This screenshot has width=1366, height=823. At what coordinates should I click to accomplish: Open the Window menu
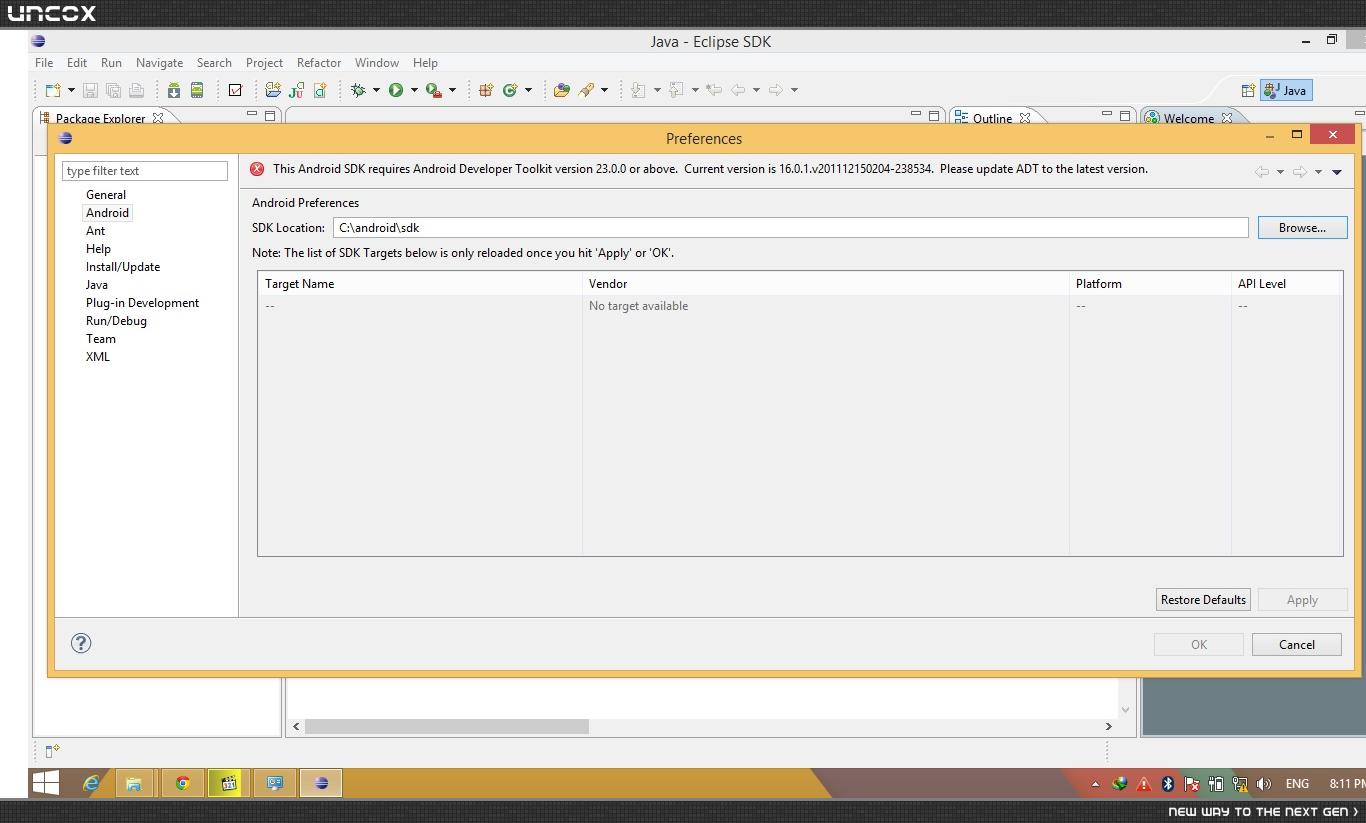click(377, 62)
